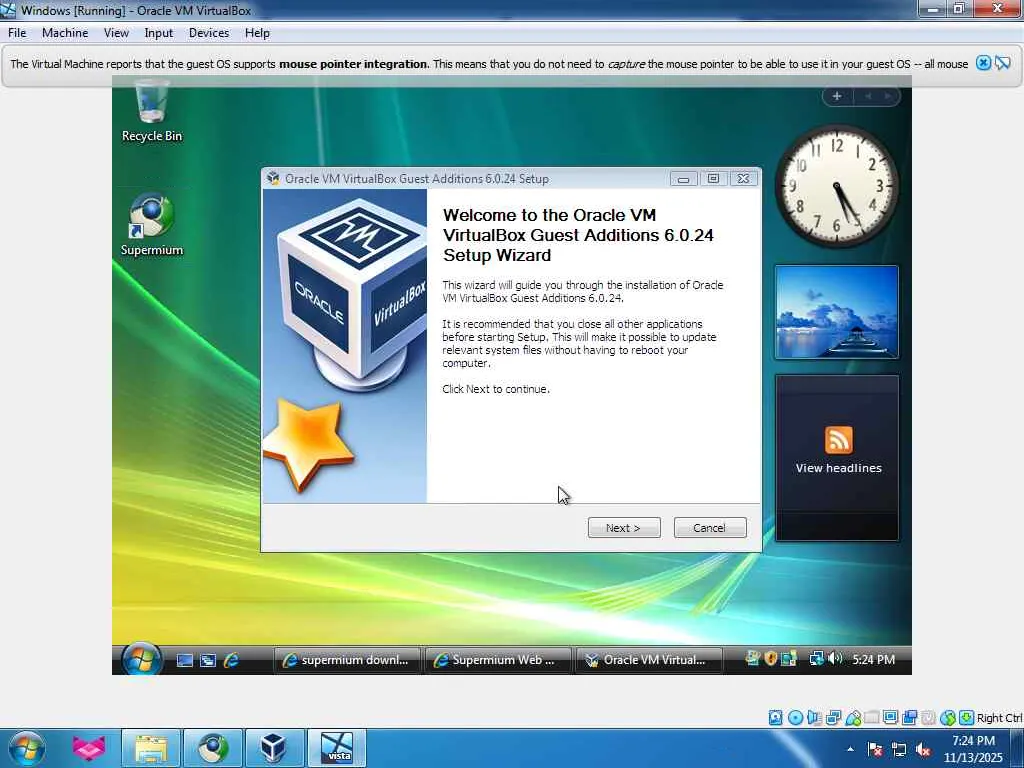
Task: Click Show Desktop in guest quick launch
Action: pyautogui.click(x=185, y=660)
